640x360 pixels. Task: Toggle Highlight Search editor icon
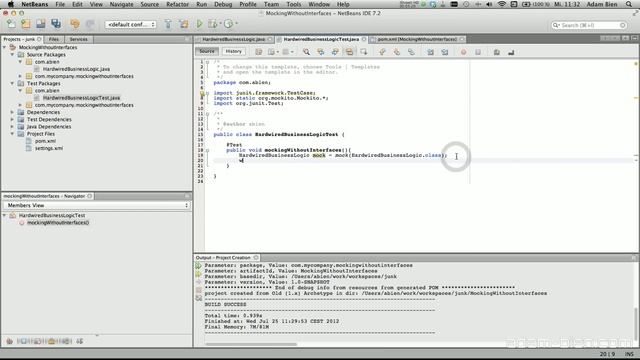[x=349, y=52]
